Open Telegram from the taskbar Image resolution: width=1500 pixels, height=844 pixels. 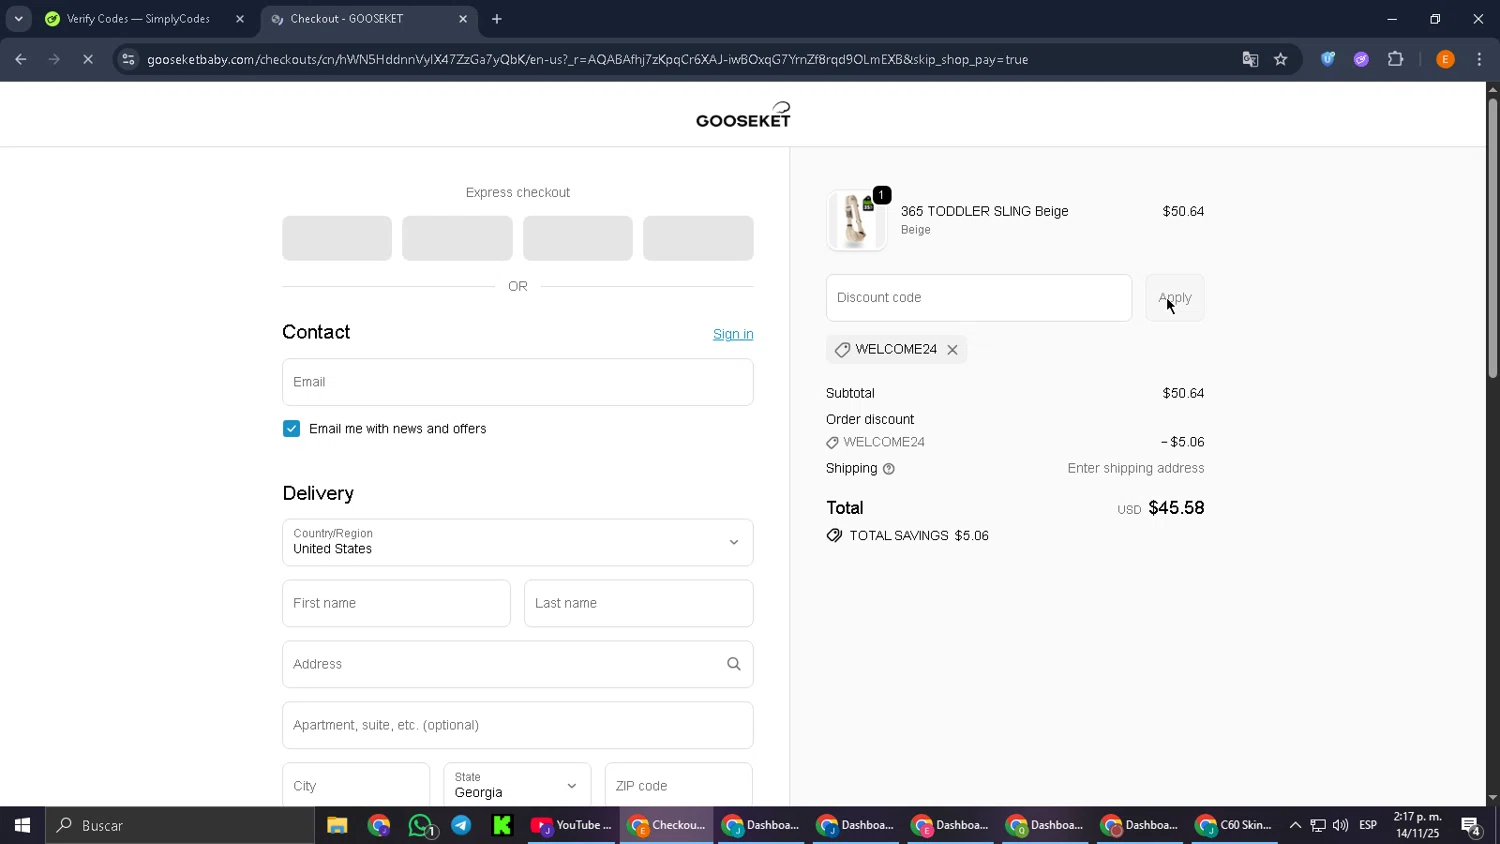(461, 825)
